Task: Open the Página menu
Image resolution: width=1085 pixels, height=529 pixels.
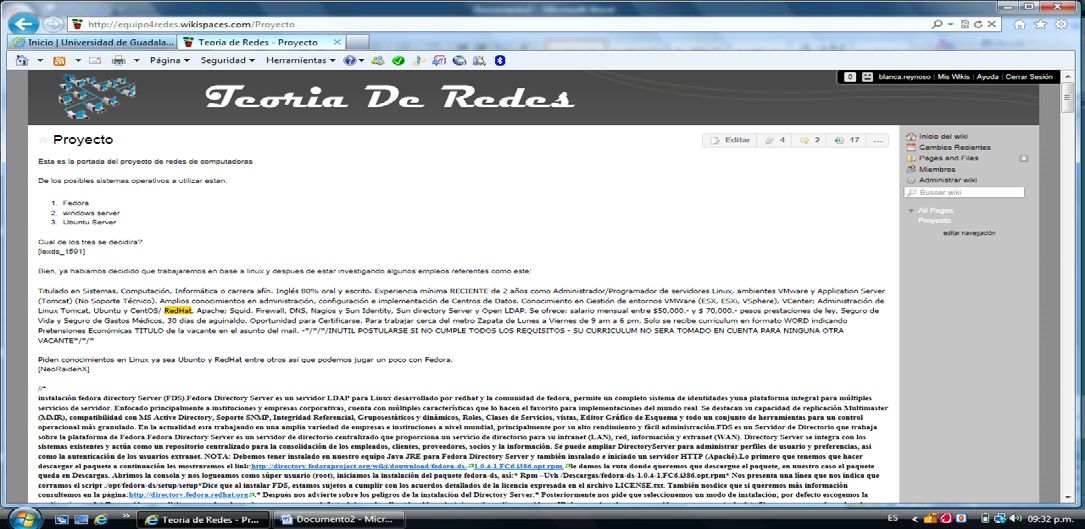Action: 170,60
